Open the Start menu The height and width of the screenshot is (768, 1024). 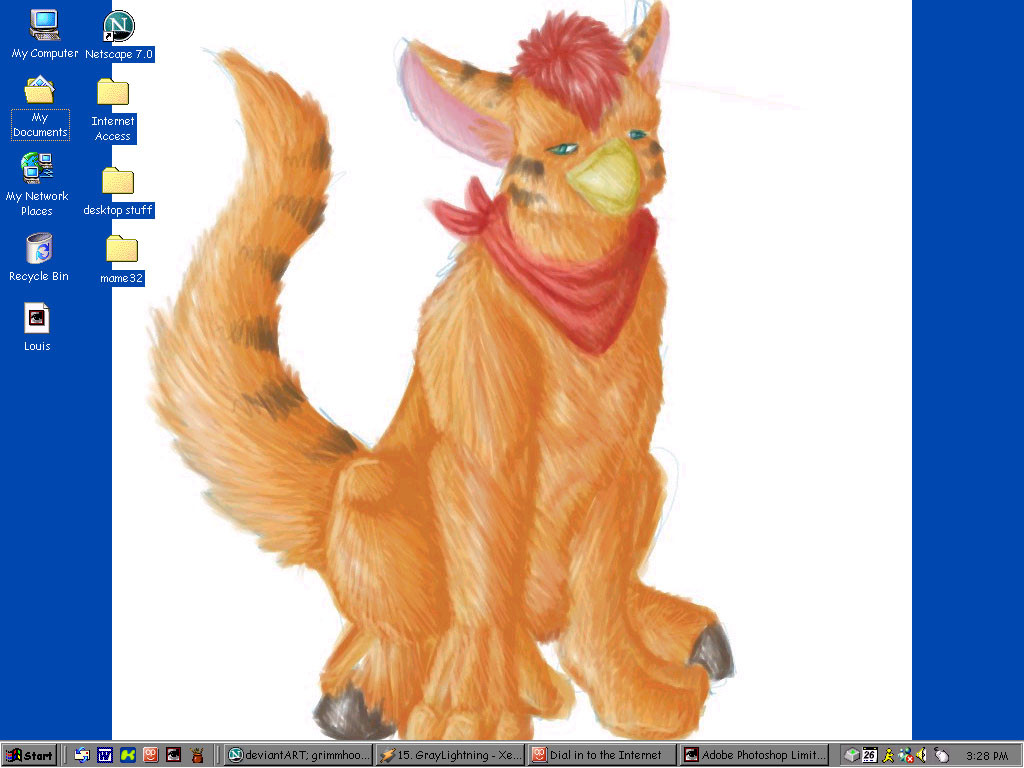tap(29, 756)
